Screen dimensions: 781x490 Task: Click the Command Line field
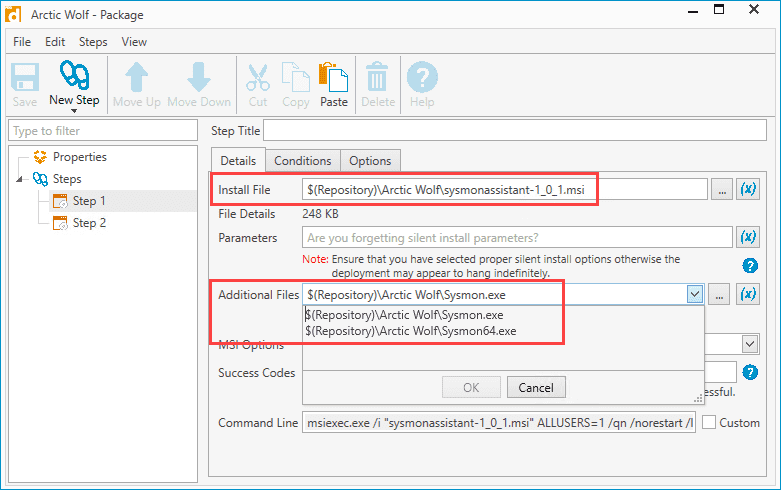[x=499, y=422]
